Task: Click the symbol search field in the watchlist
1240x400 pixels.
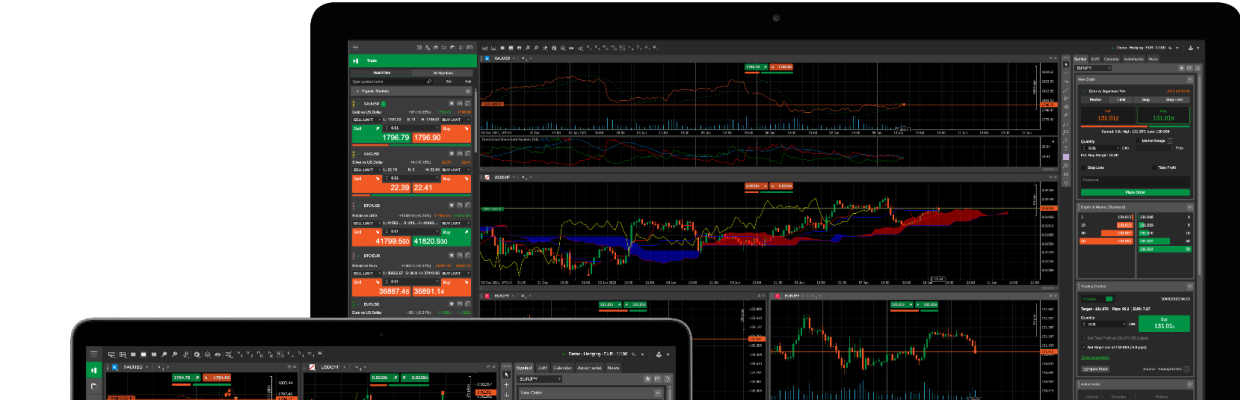Action: [391, 81]
